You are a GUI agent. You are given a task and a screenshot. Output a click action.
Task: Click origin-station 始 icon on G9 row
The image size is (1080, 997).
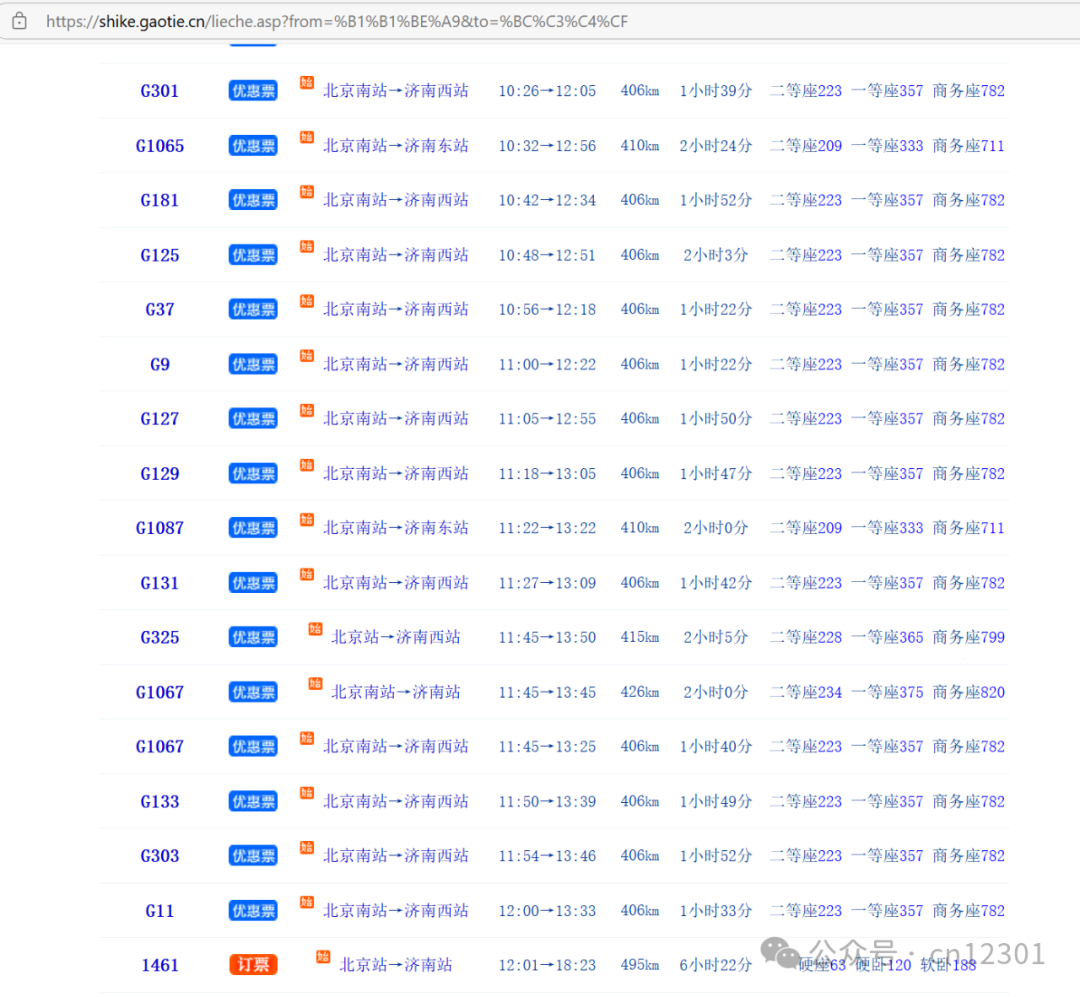[x=307, y=356]
